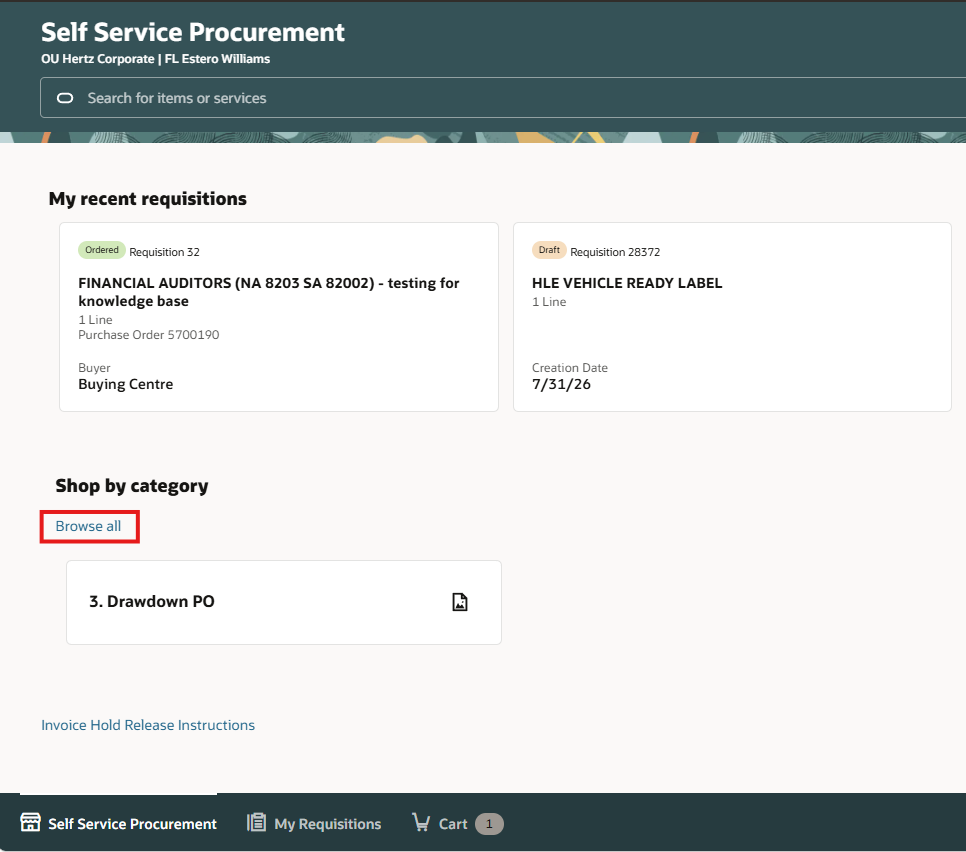Click the My Requisitions clipboard icon

[256, 822]
